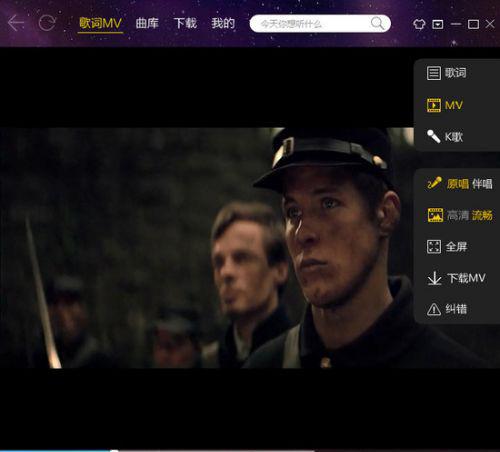Click the MV video frame
500x452 pixels.
(207, 248)
